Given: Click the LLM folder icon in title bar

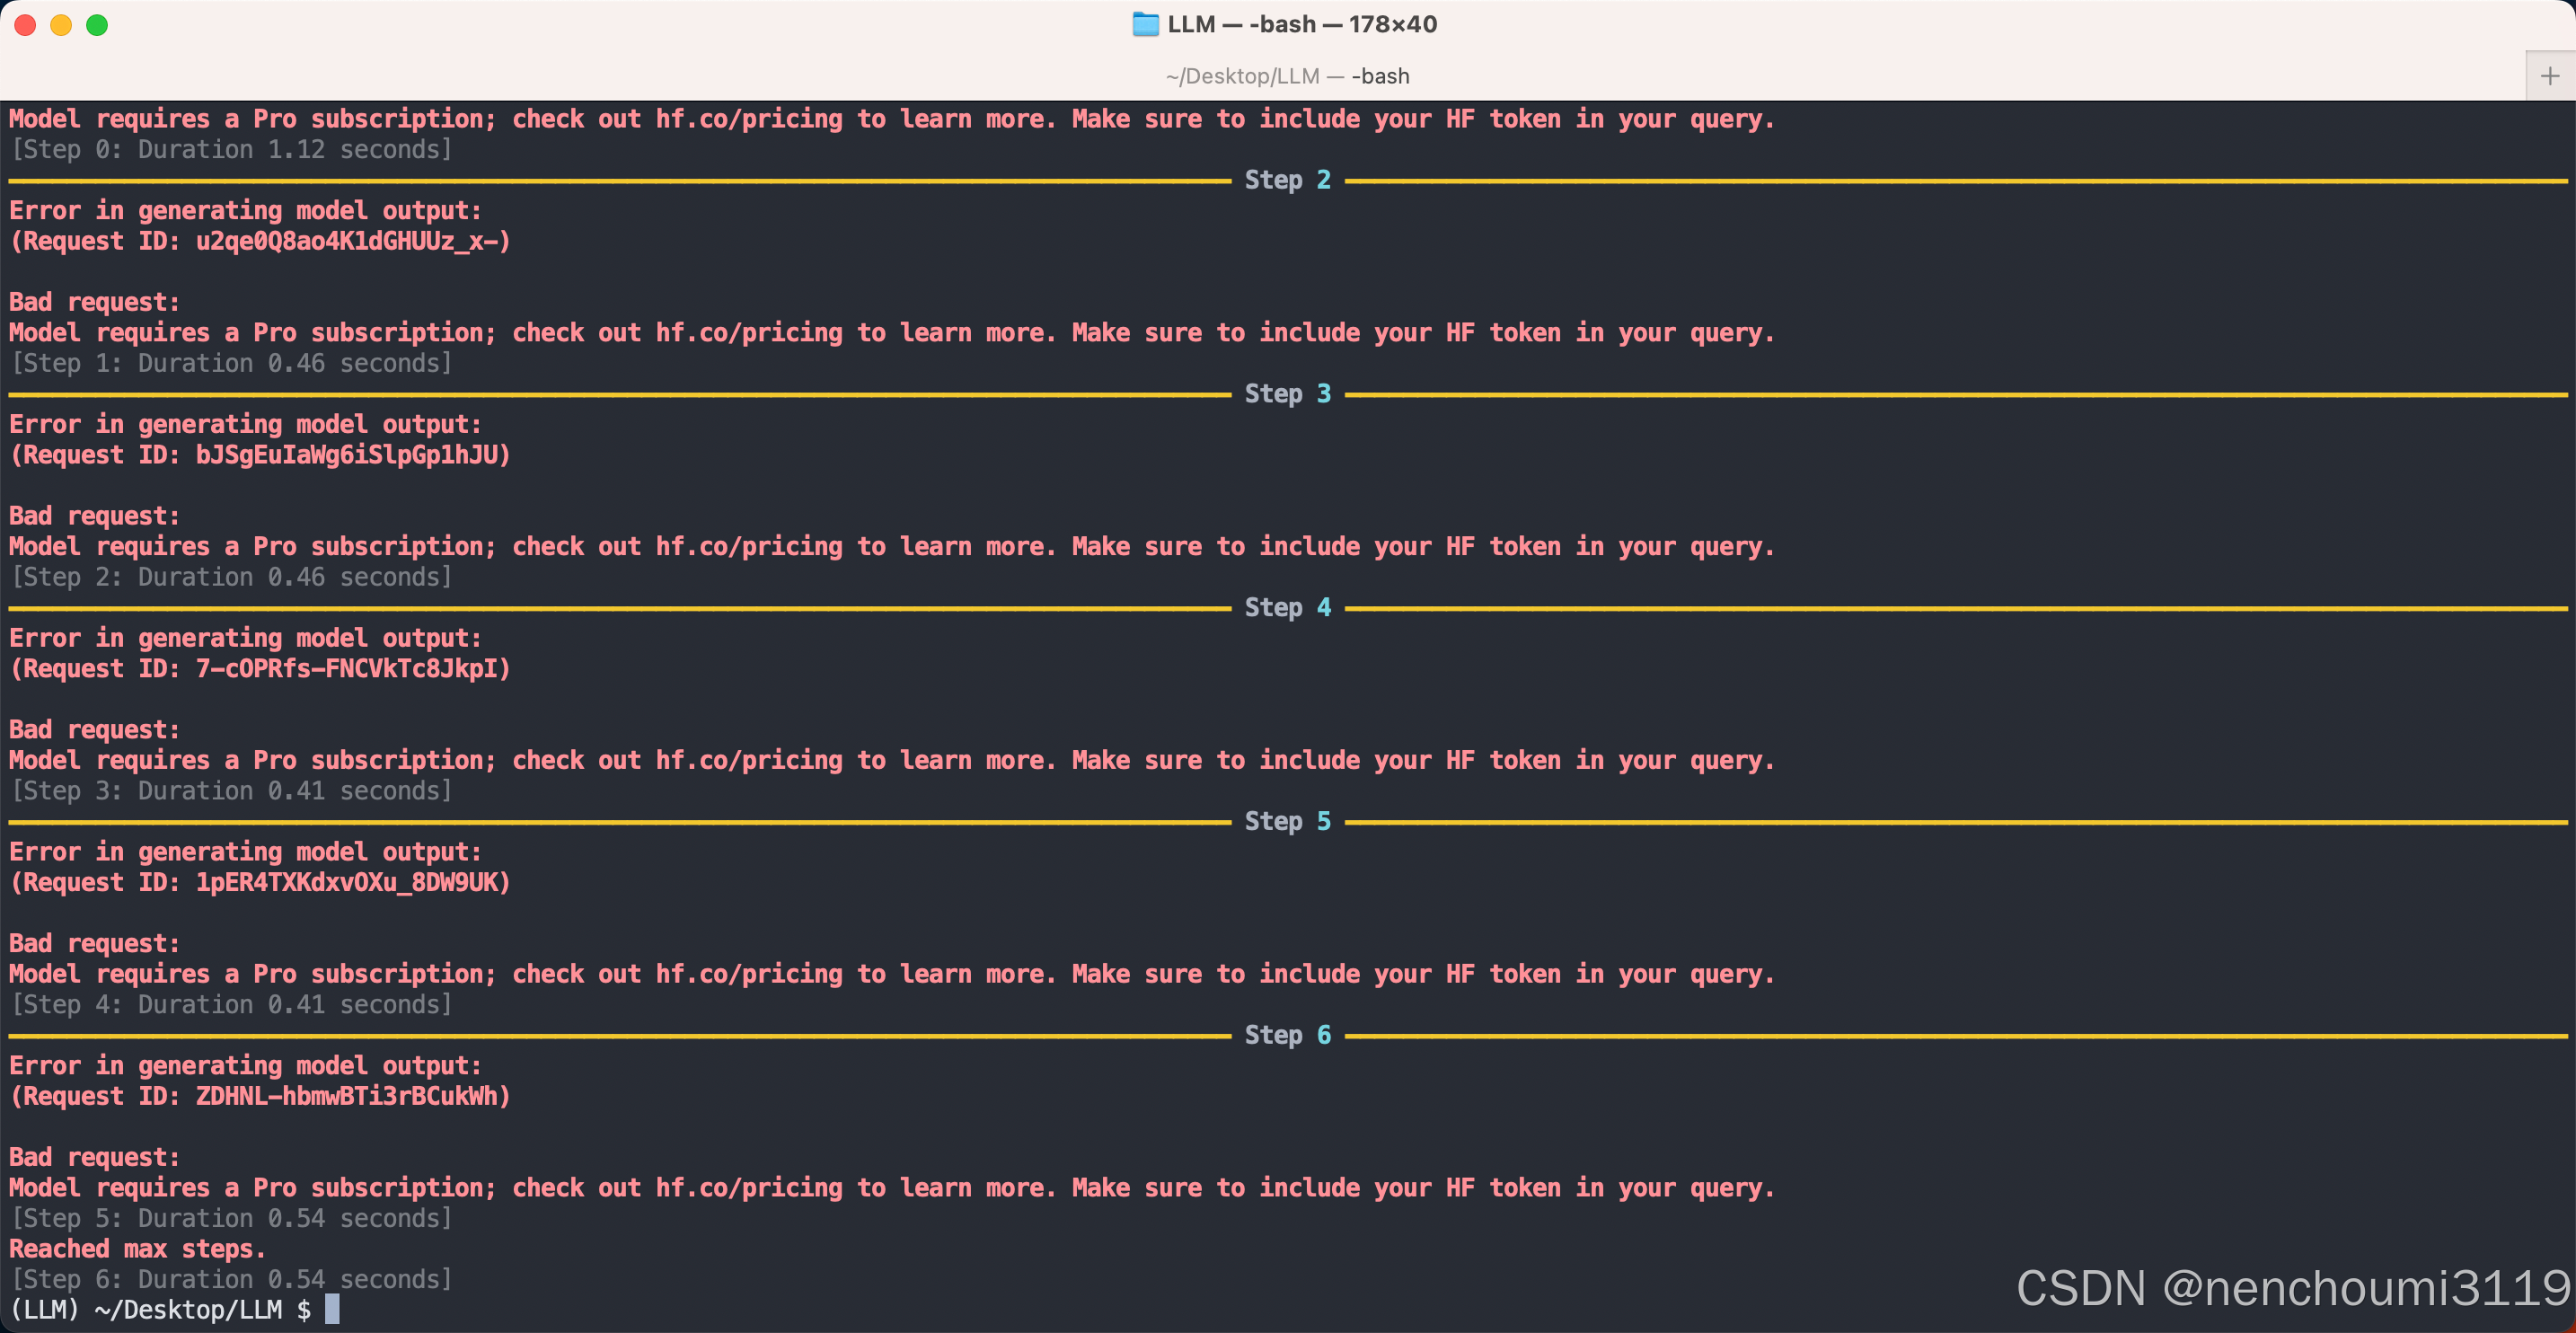Looking at the screenshot, I should 1145,24.
